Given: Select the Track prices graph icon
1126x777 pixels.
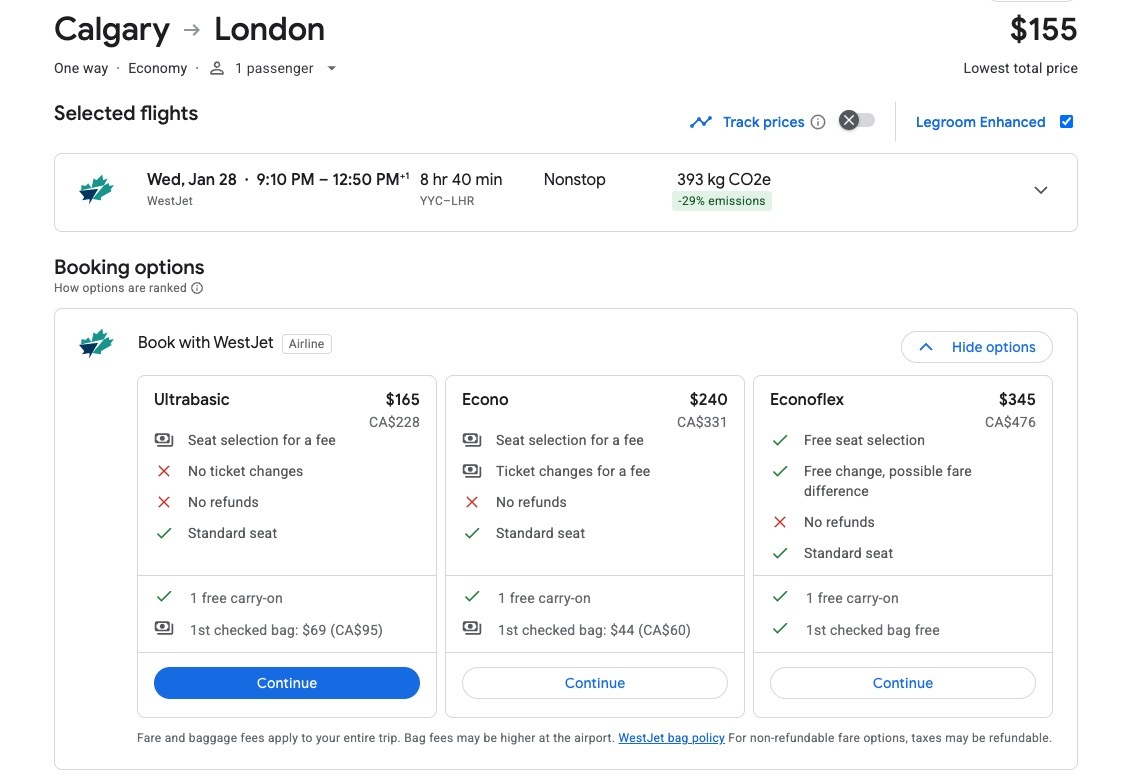Looking at the screenshot, I should click(701, 121).
